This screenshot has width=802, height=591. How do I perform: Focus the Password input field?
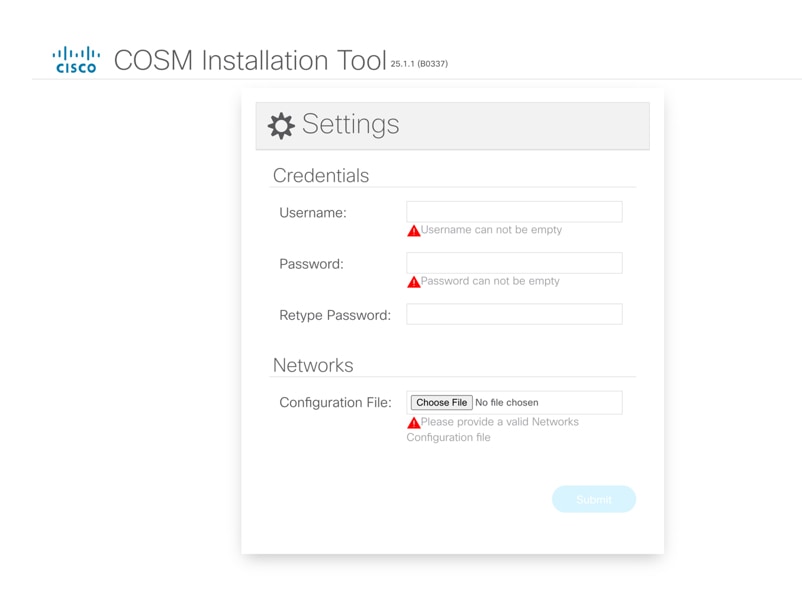click(514, 263)
